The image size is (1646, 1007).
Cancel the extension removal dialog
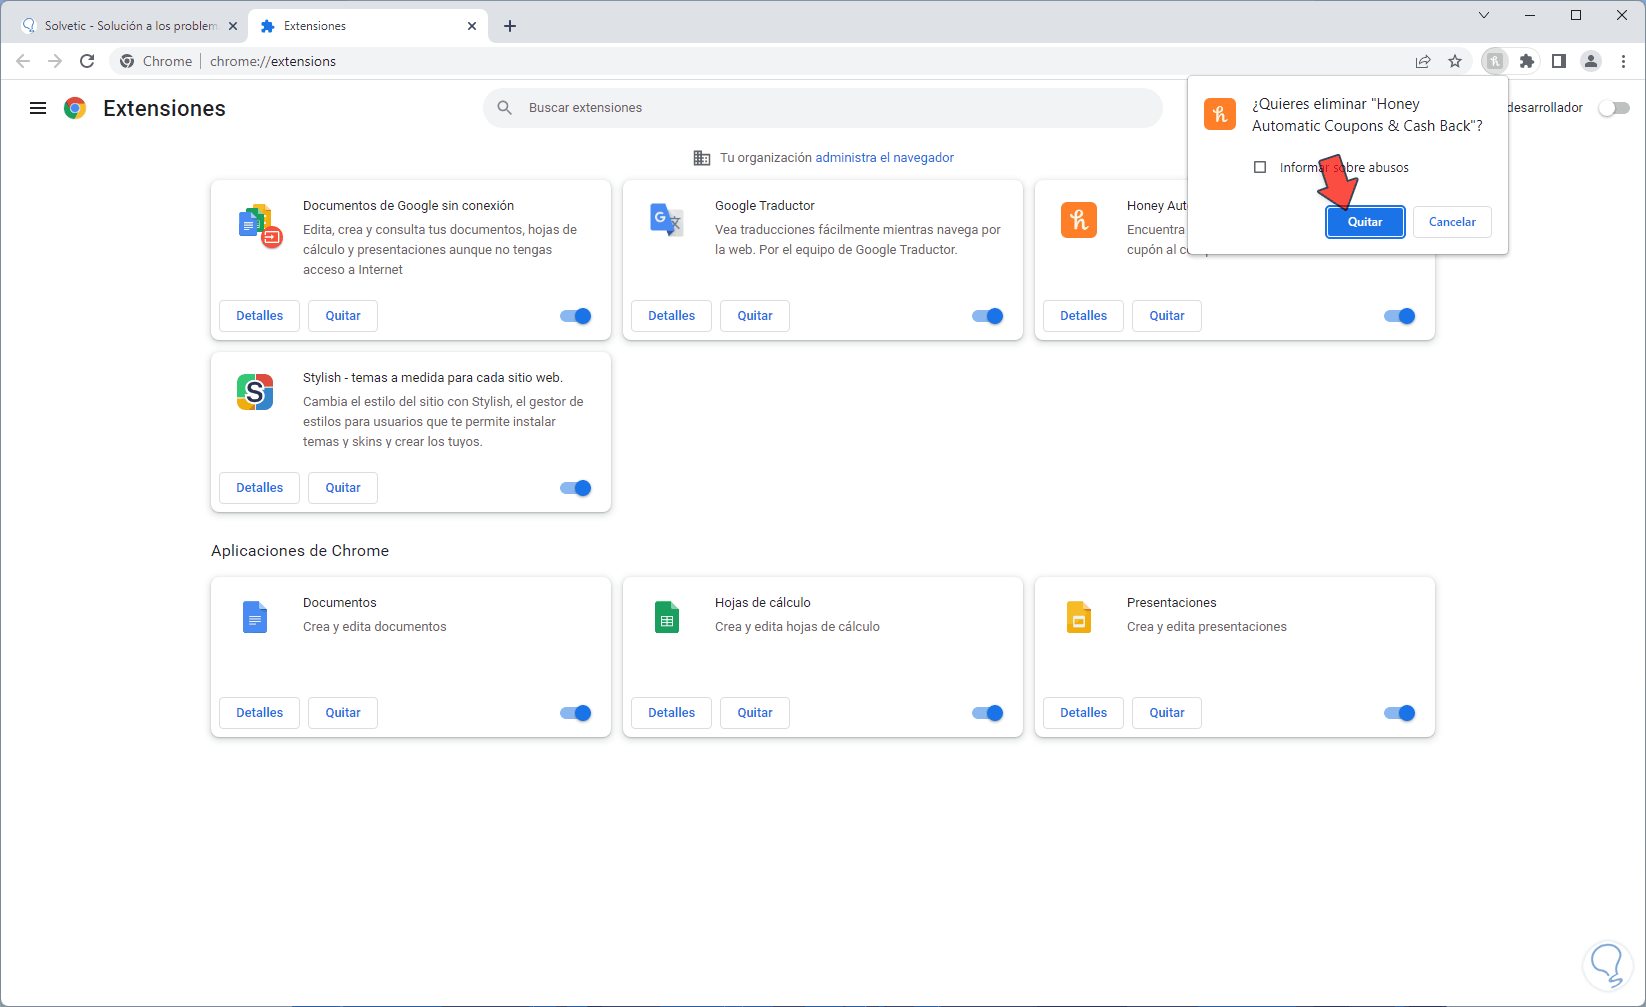coord(1452,222)
